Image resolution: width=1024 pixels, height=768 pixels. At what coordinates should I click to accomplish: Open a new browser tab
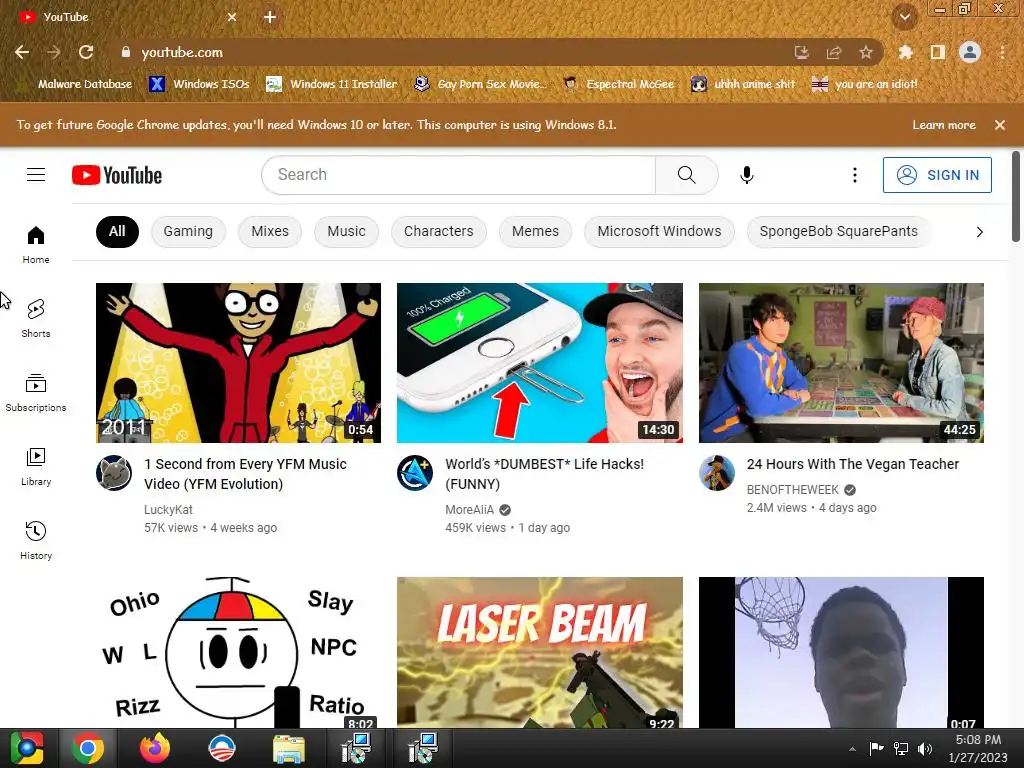tap(270, 17)
